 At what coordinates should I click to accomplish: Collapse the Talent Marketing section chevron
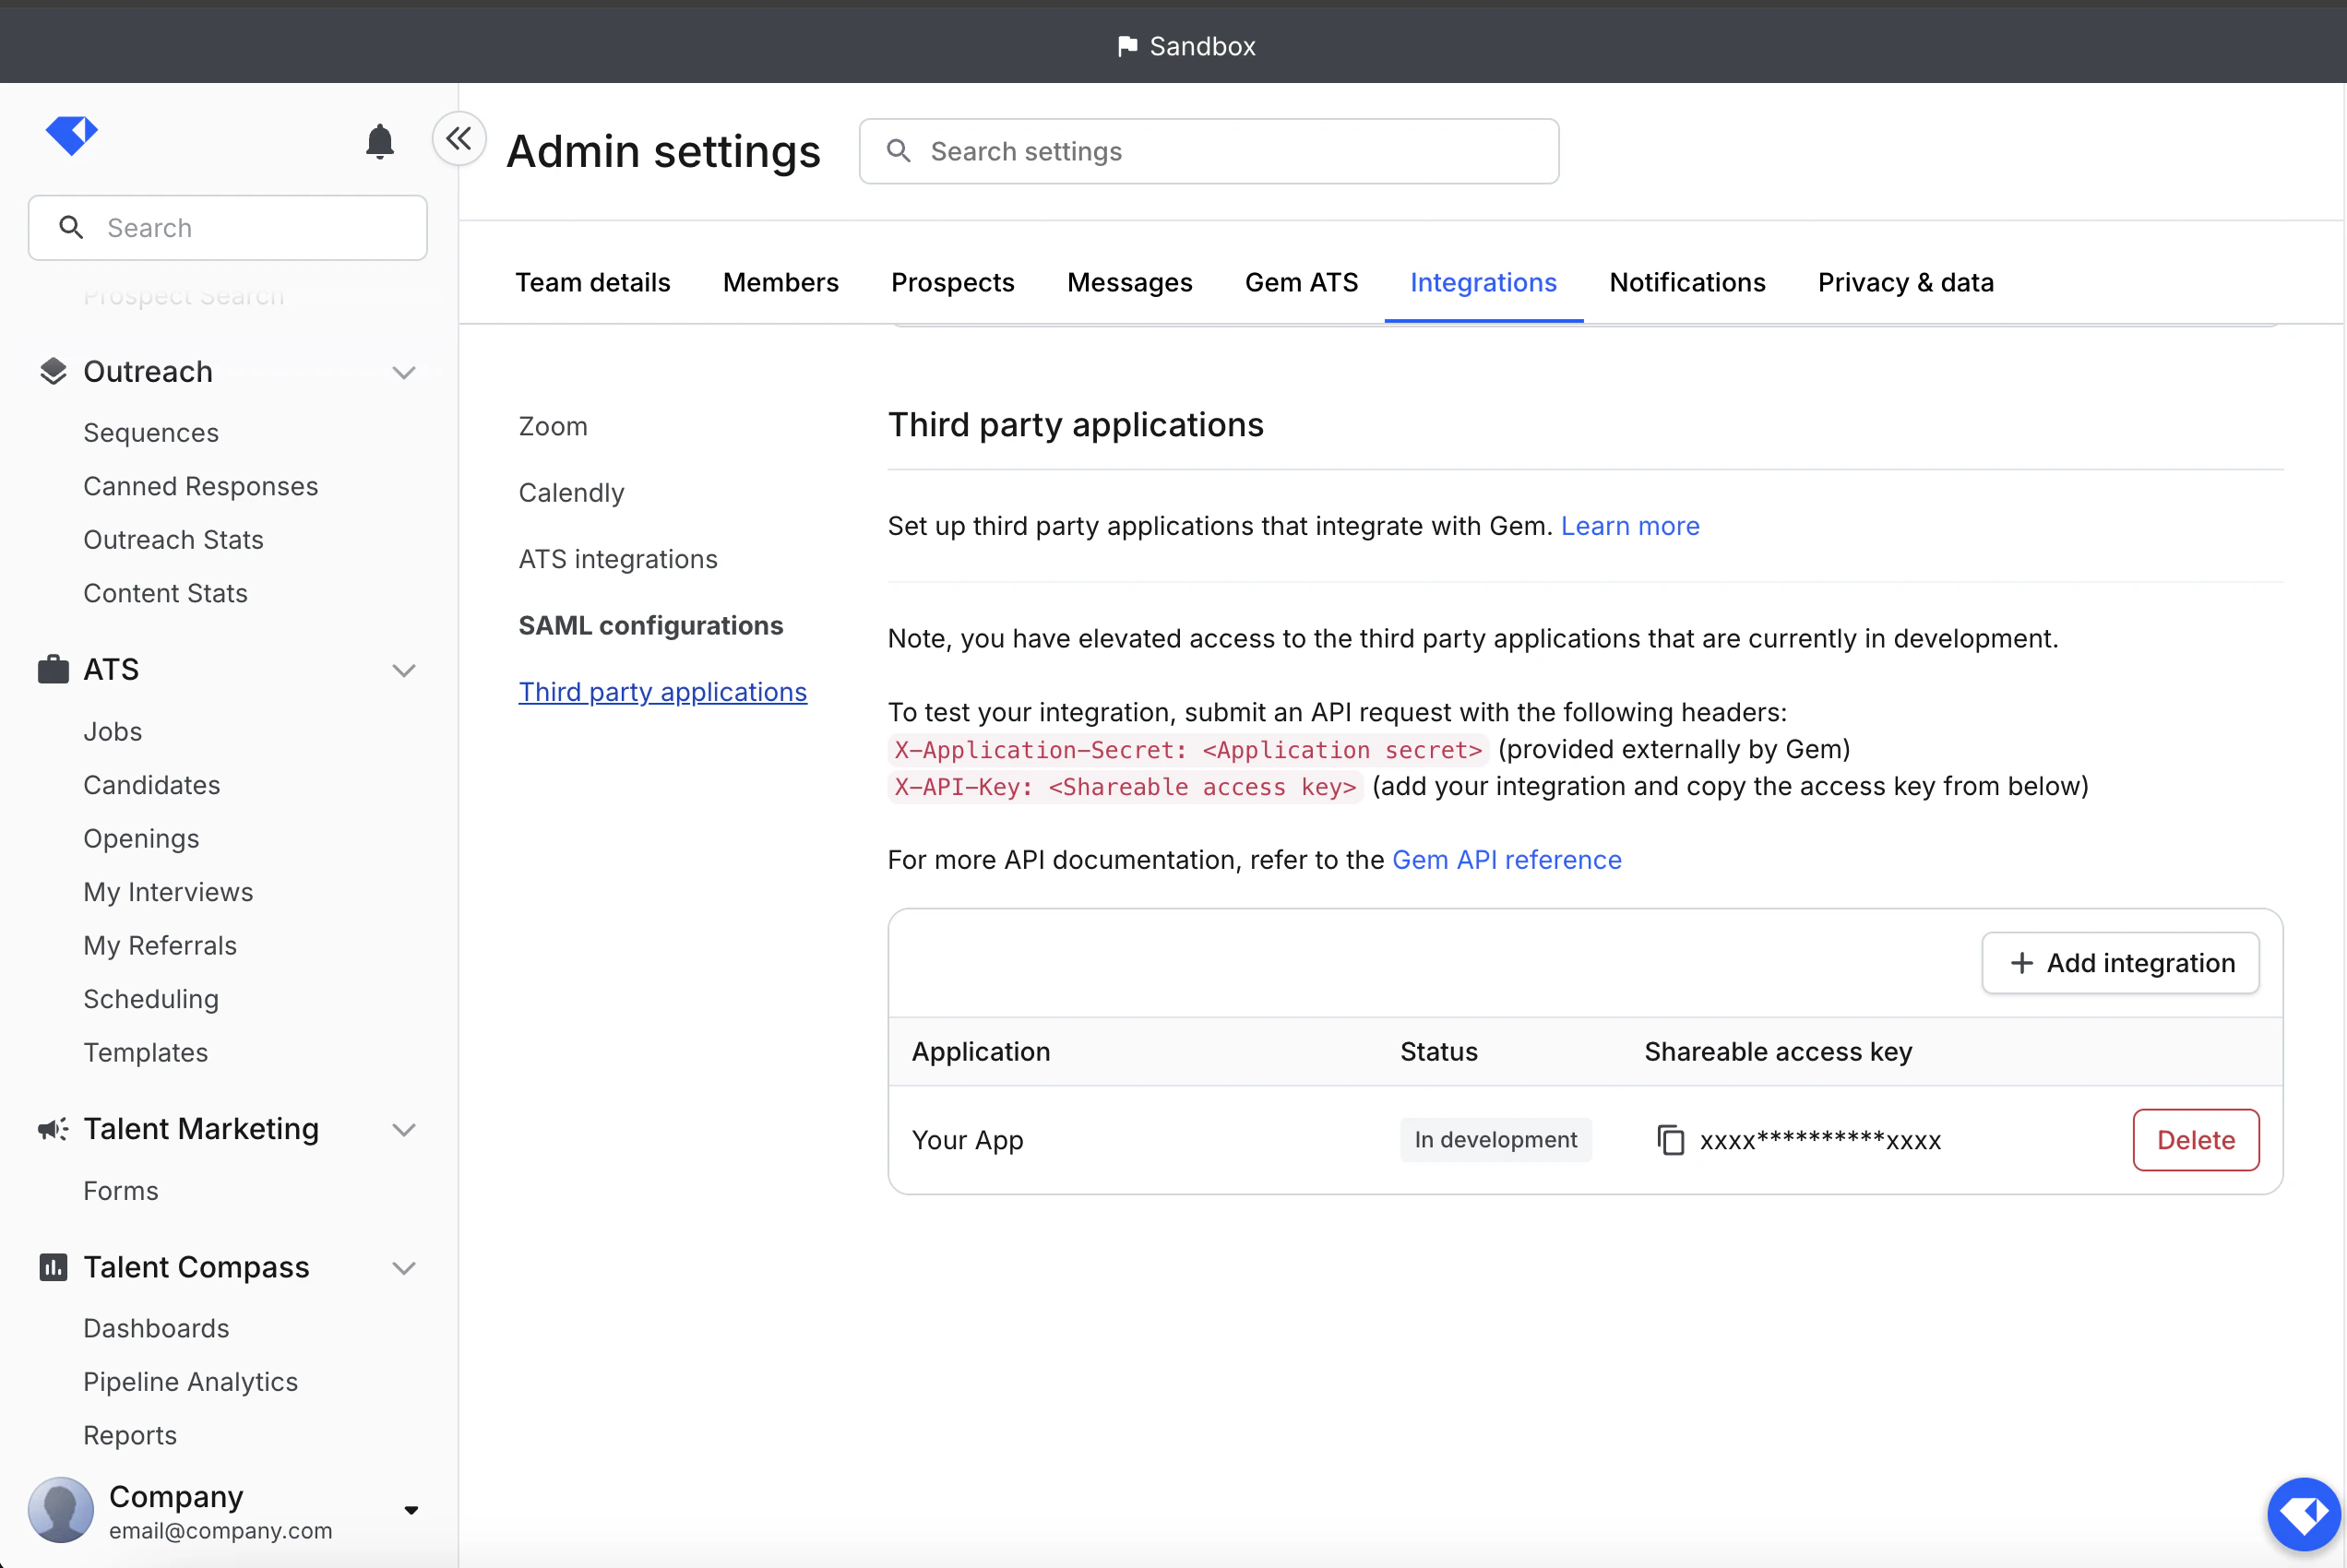[x=404, y=1130]
